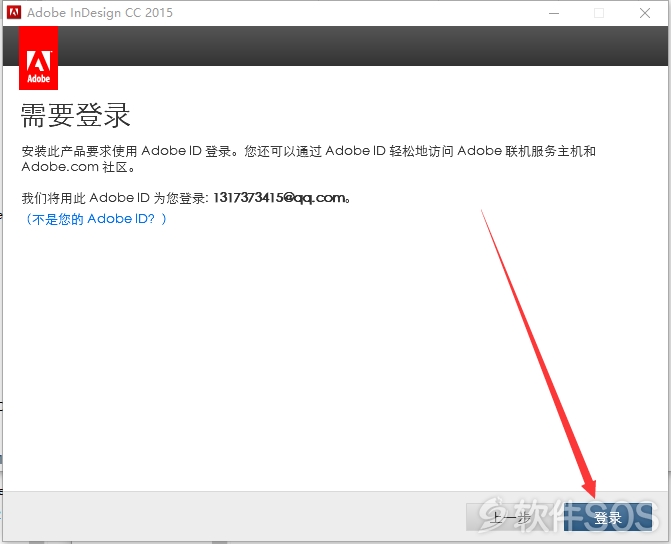Open the 不是您的 Adobe ID? link
Viewport: 671px width, 544px height.
pos(96,219)
